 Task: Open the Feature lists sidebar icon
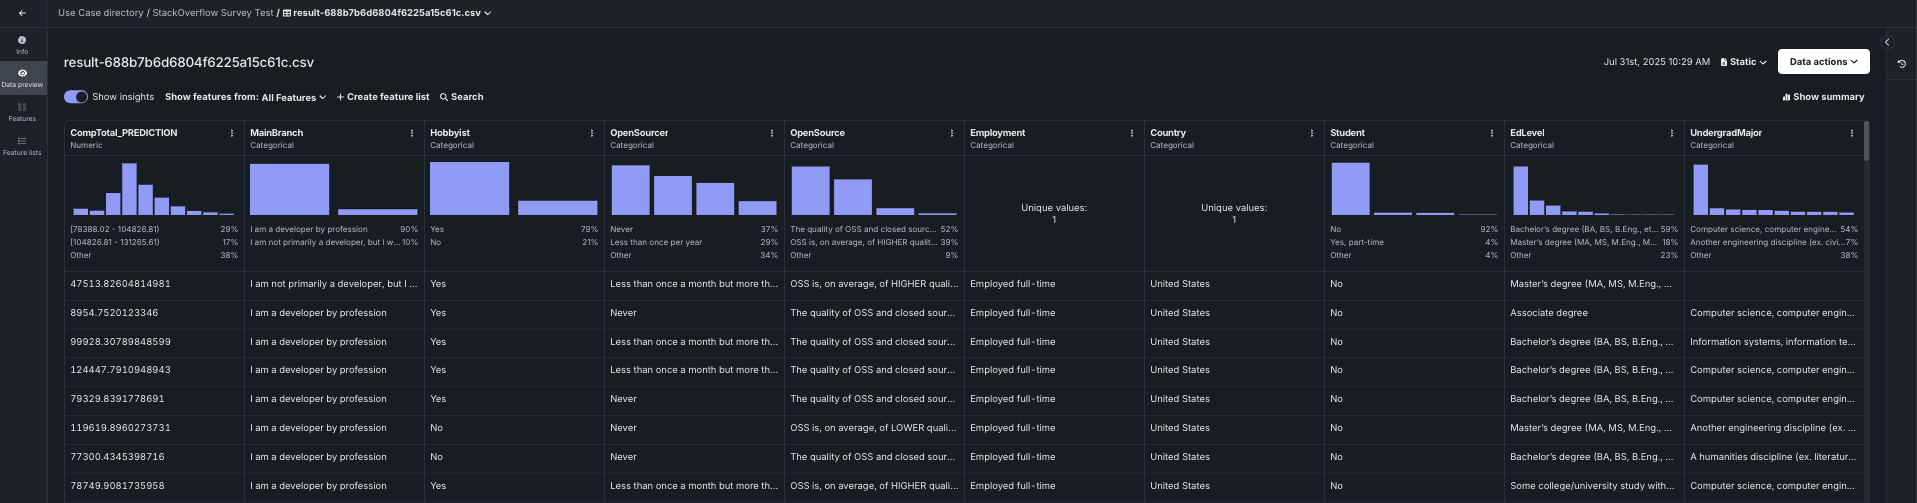[22, 146]
